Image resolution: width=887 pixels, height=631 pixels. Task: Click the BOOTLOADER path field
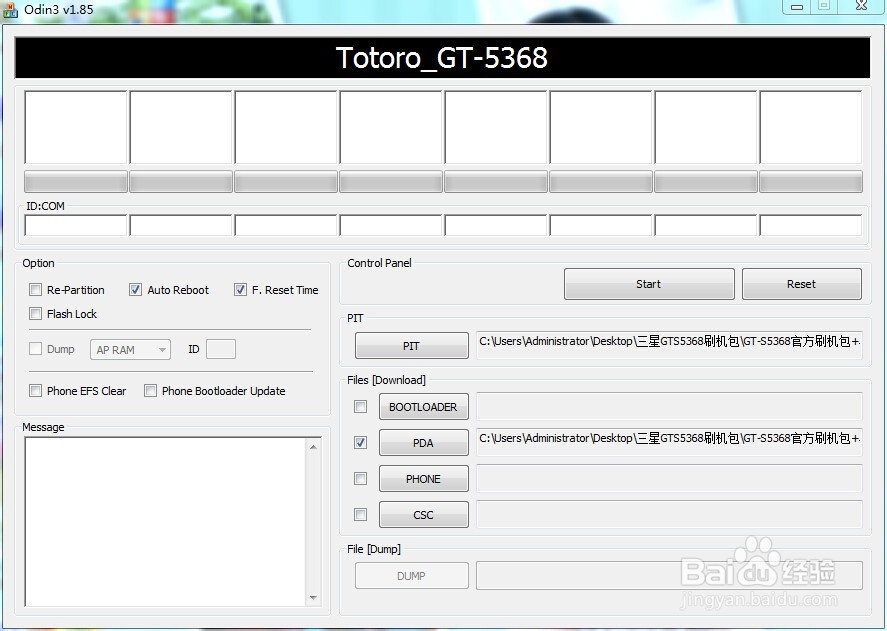669,406
